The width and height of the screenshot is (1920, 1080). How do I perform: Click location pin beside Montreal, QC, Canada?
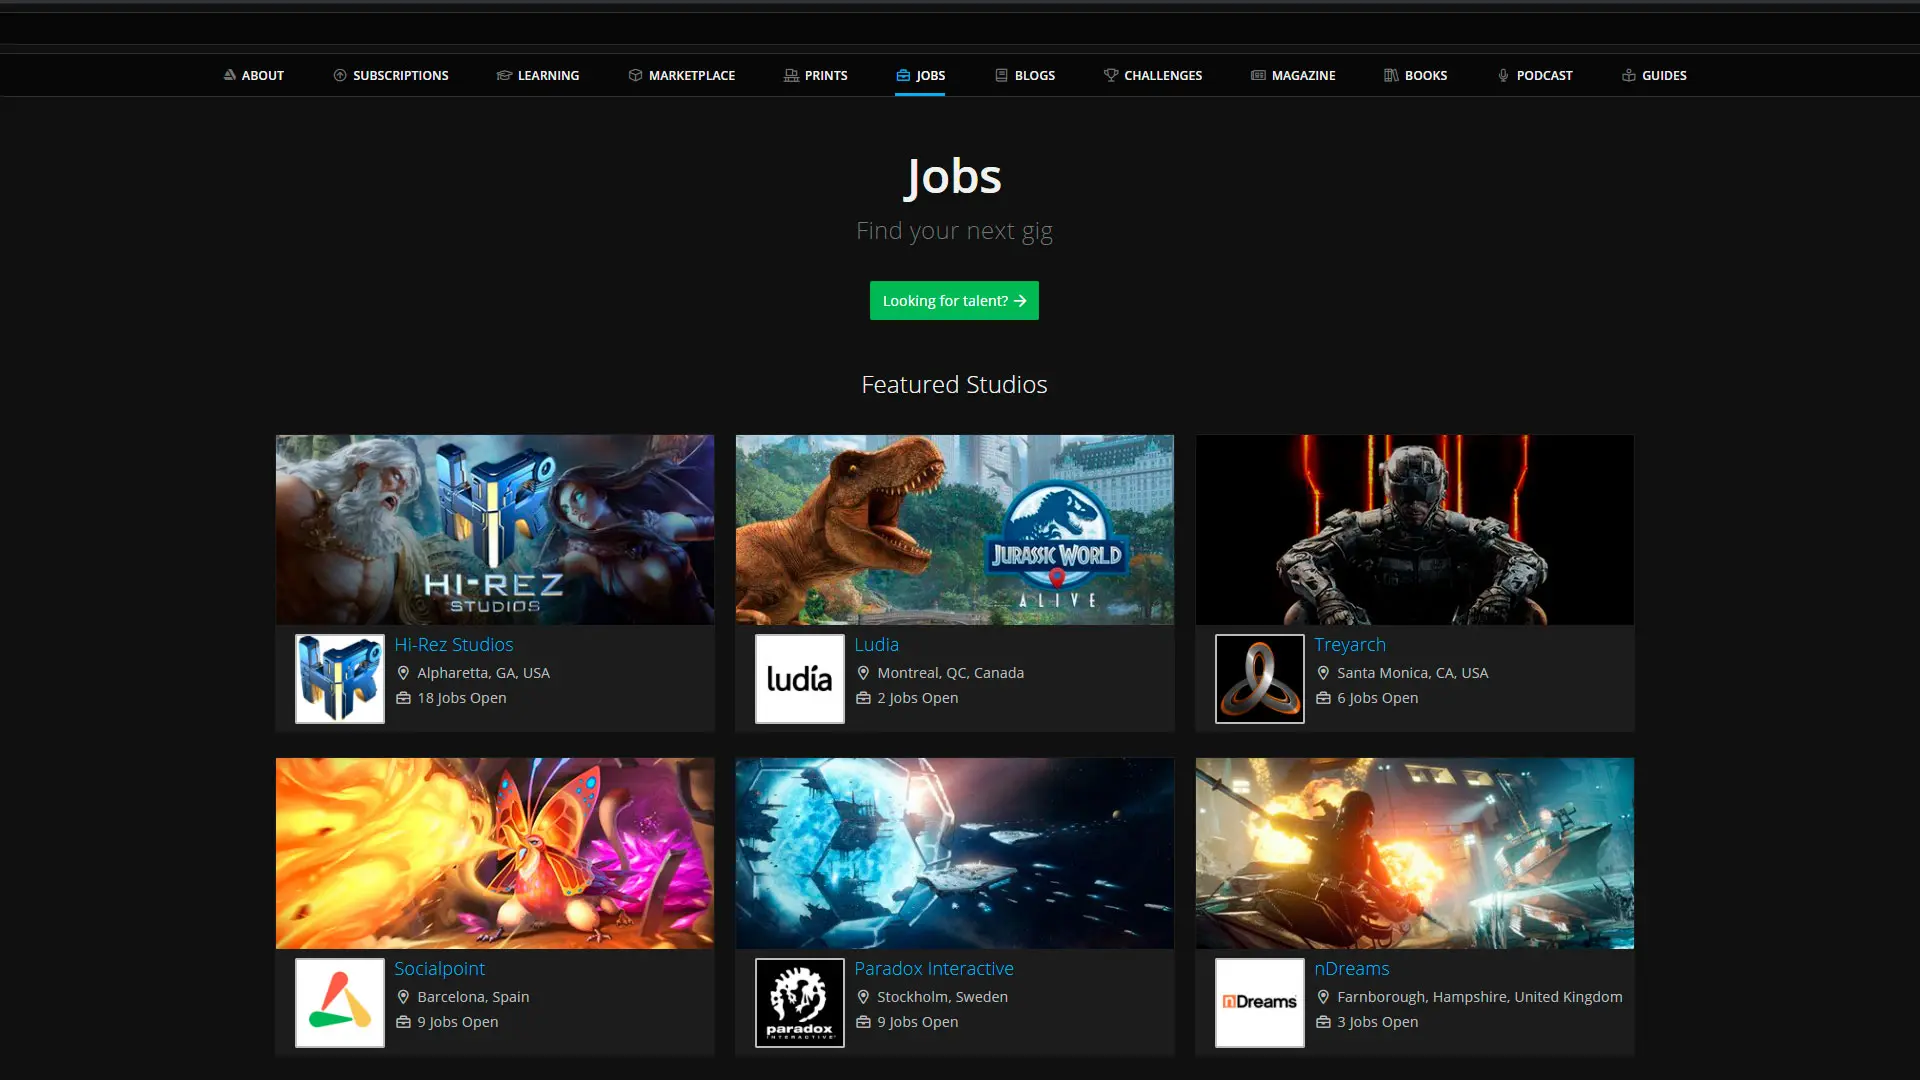(x=863, y=673)
